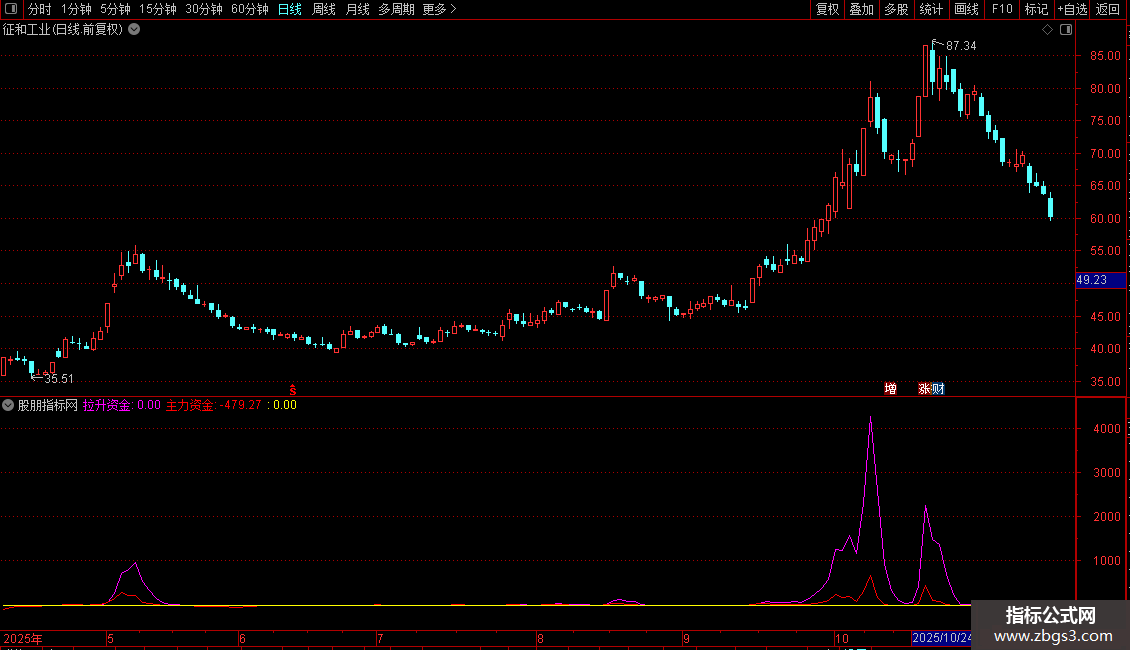
Task: Click the 35.51 low price label
Action: click(x=58, y=379)
